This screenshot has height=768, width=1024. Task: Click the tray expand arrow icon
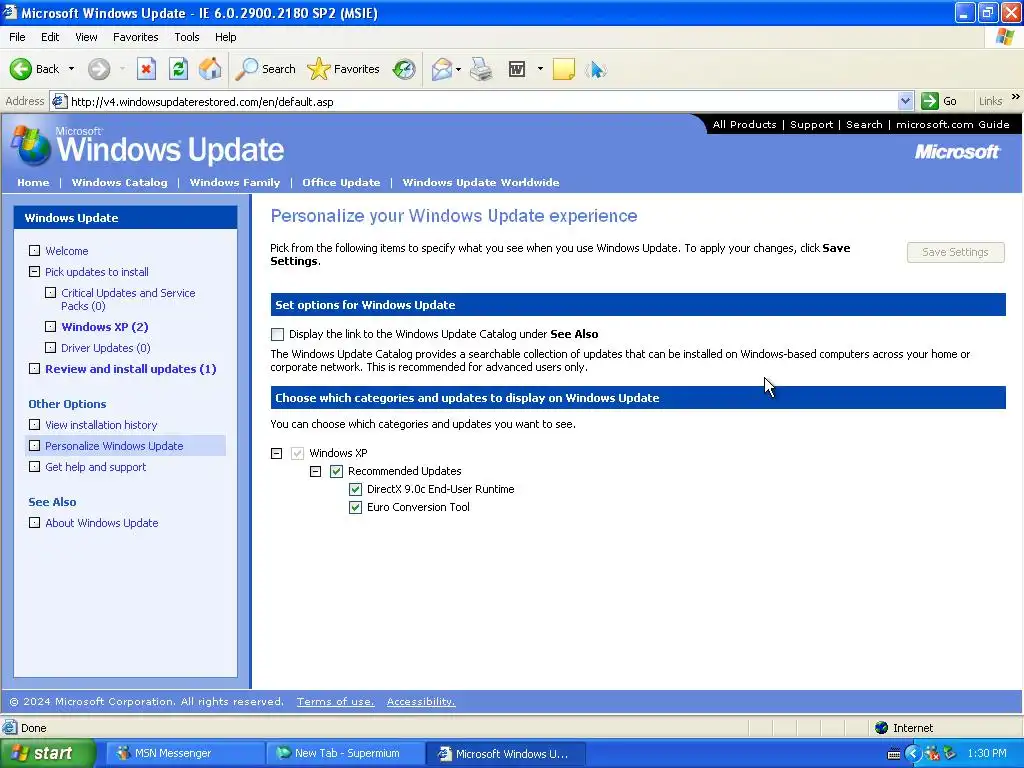(912, 754)
